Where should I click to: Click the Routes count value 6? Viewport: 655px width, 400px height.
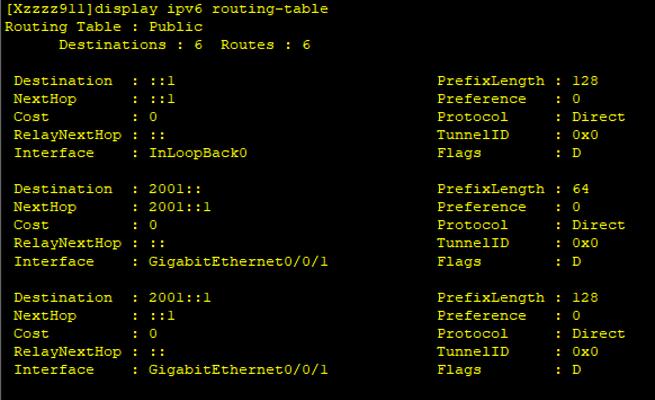pos(306,45)
